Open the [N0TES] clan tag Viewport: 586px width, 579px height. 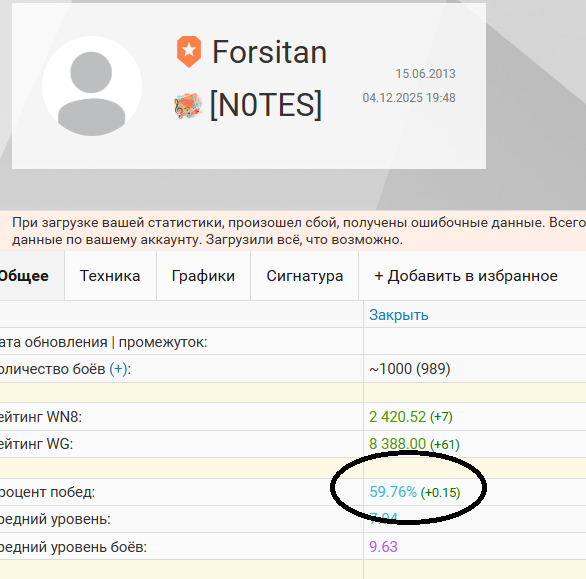(x=266, y=105)
